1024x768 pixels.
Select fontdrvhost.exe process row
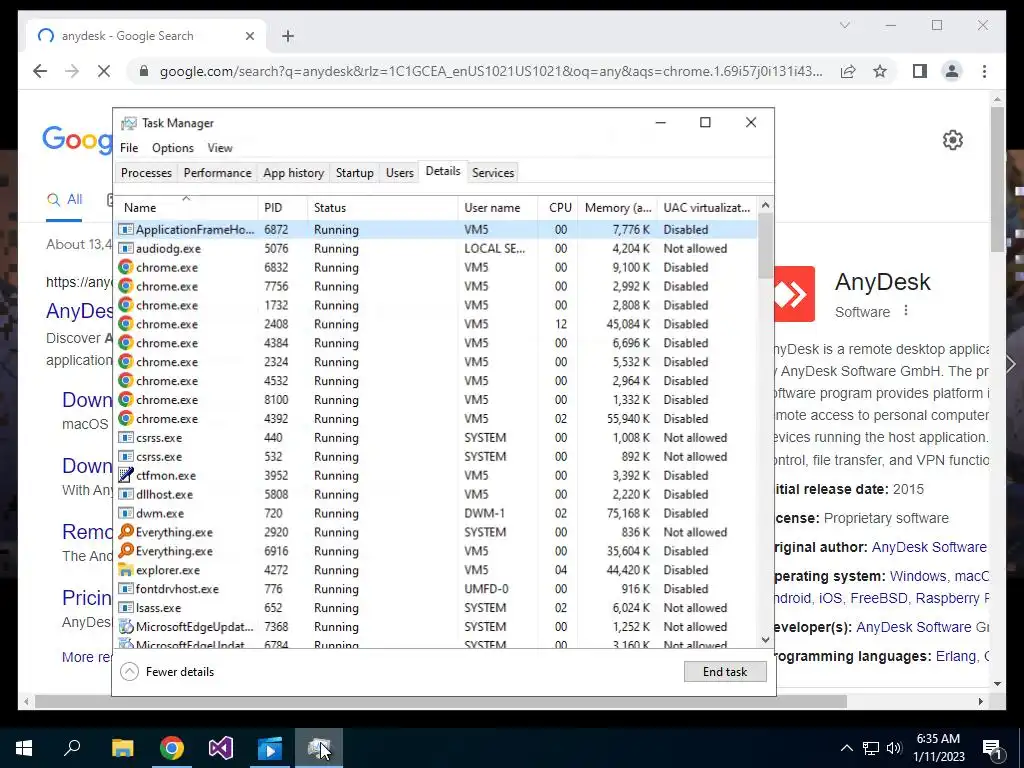tap(436, 588)
